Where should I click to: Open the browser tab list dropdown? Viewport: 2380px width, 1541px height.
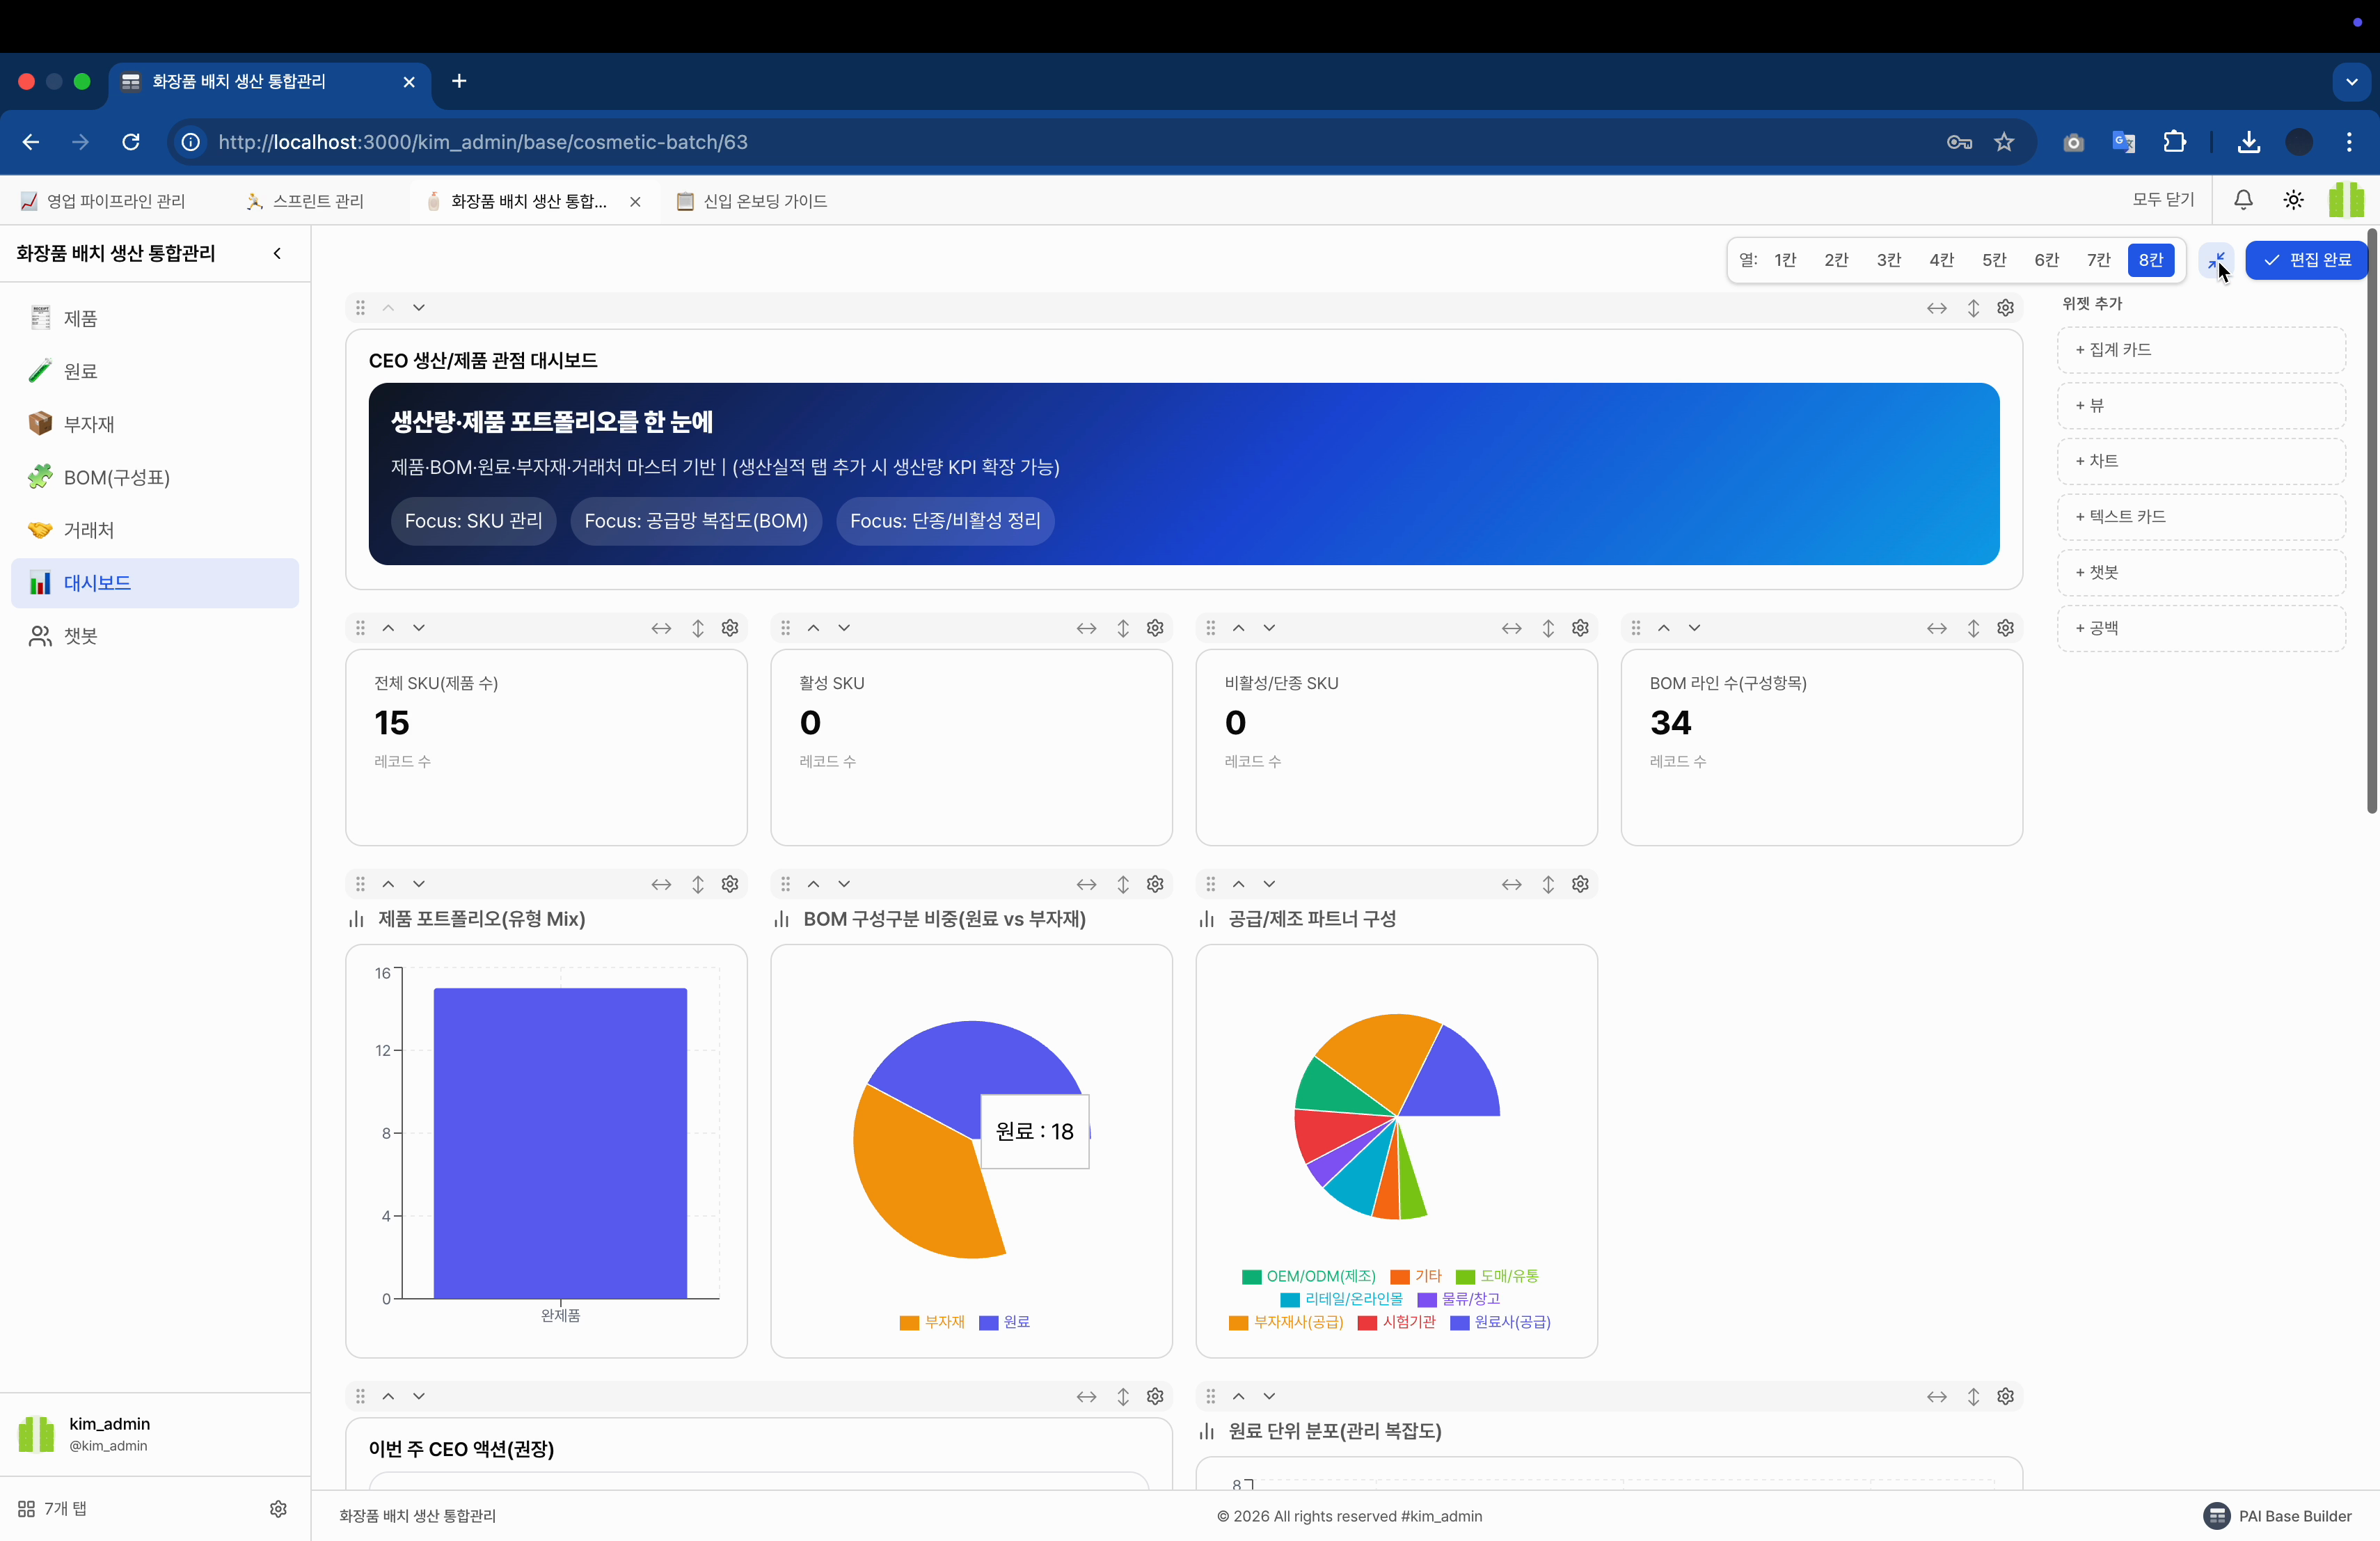[2351, 81]
